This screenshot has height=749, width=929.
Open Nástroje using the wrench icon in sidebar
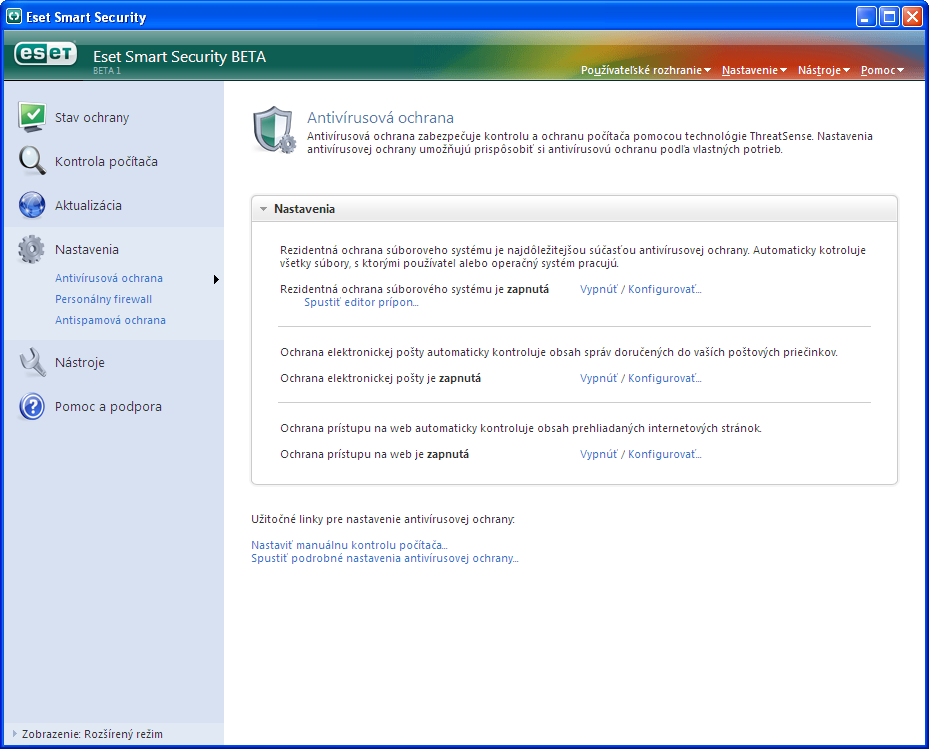click(x=32, y=362)
